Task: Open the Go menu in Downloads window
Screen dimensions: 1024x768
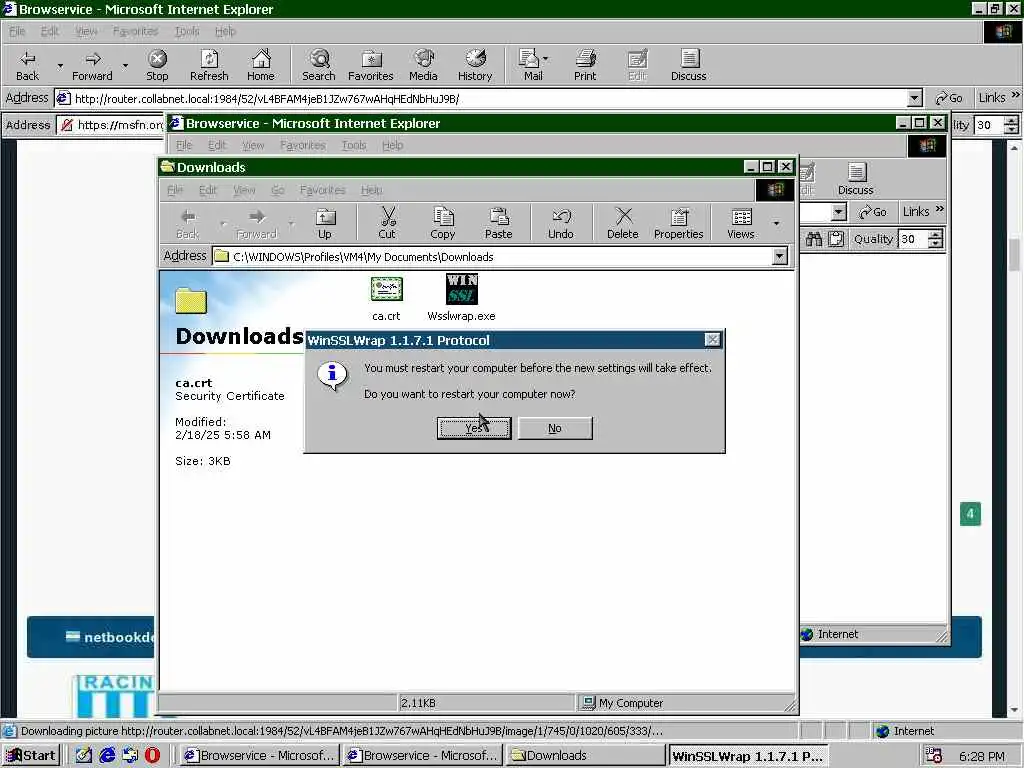Action: [278, 190]
